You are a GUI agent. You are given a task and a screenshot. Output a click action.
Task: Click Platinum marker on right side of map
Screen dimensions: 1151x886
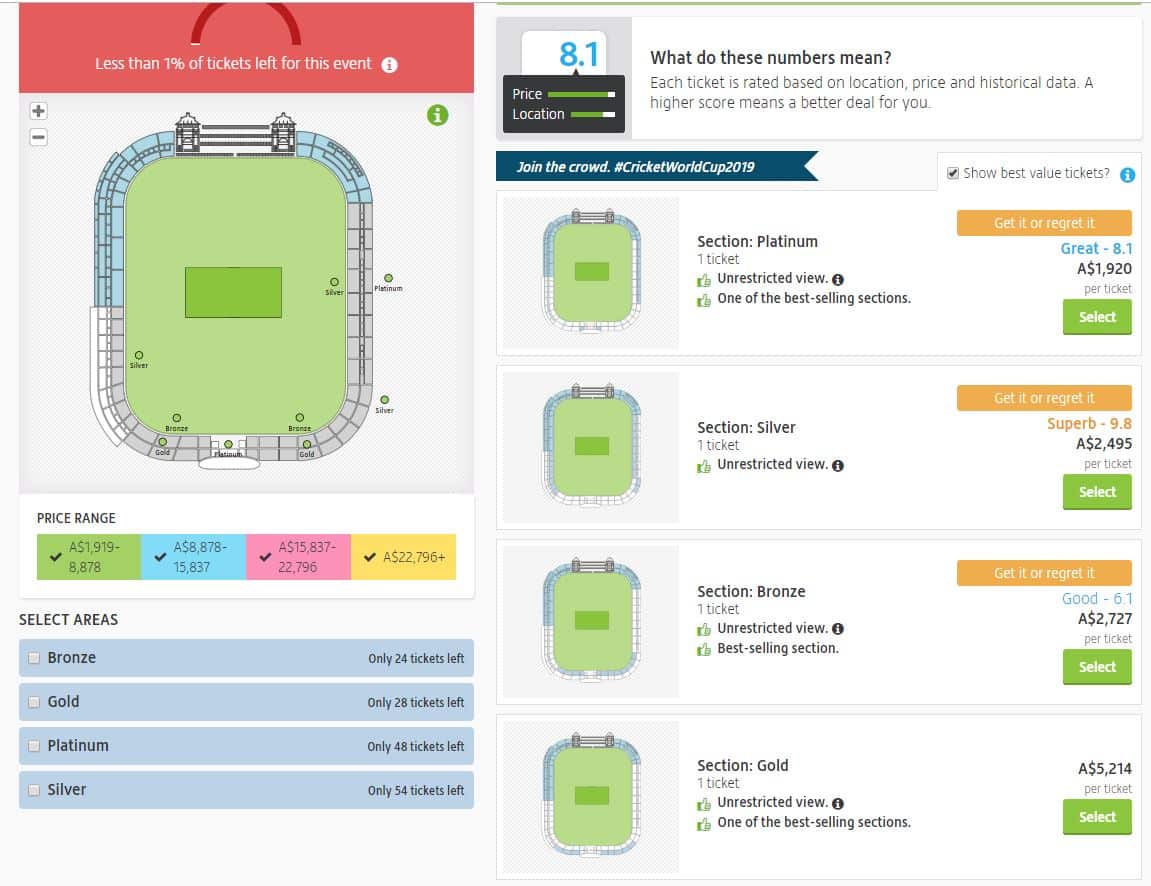[388, 278]
